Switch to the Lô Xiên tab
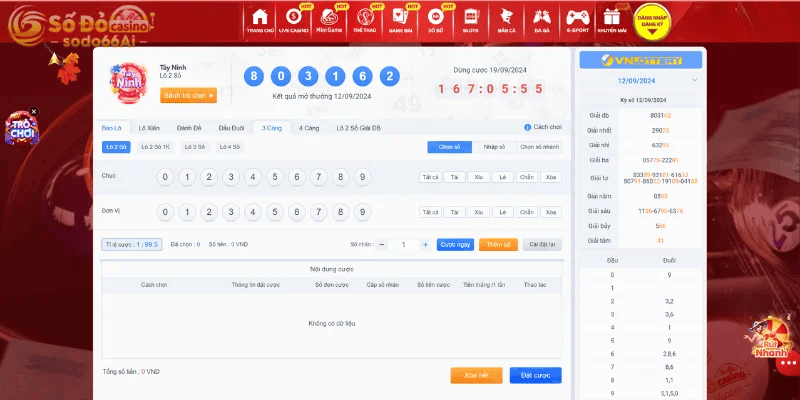The height and width of the screenshot is (400, 800). [149, 128]
